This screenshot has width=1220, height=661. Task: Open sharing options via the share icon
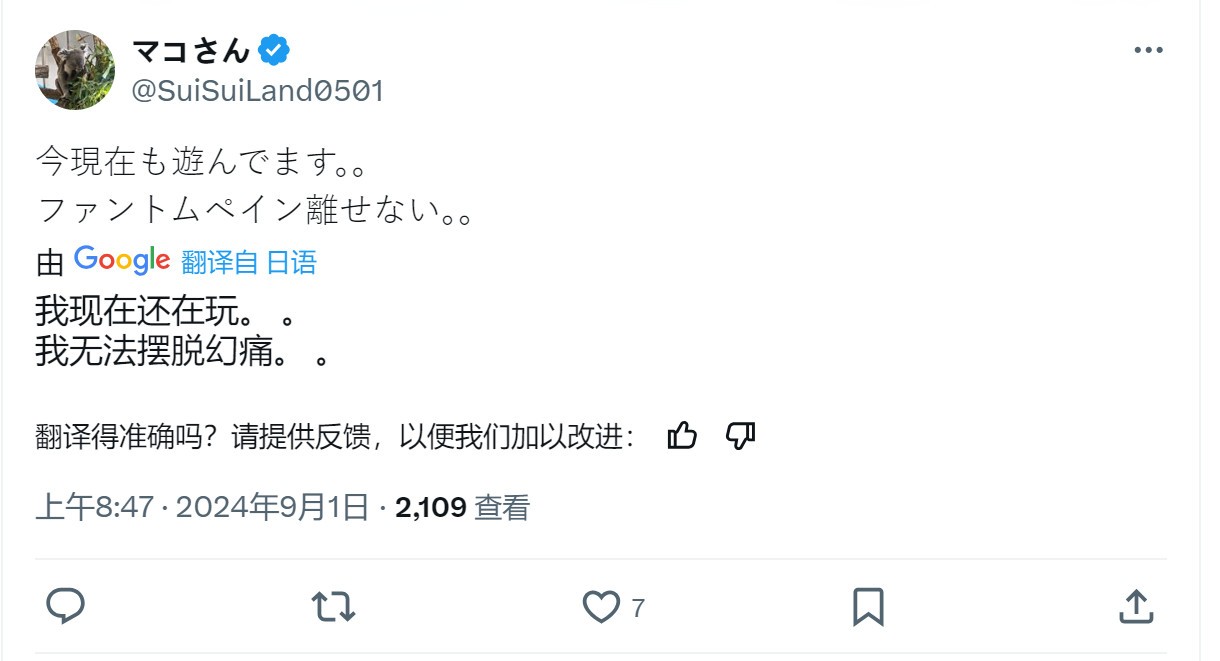(1137, 605)
